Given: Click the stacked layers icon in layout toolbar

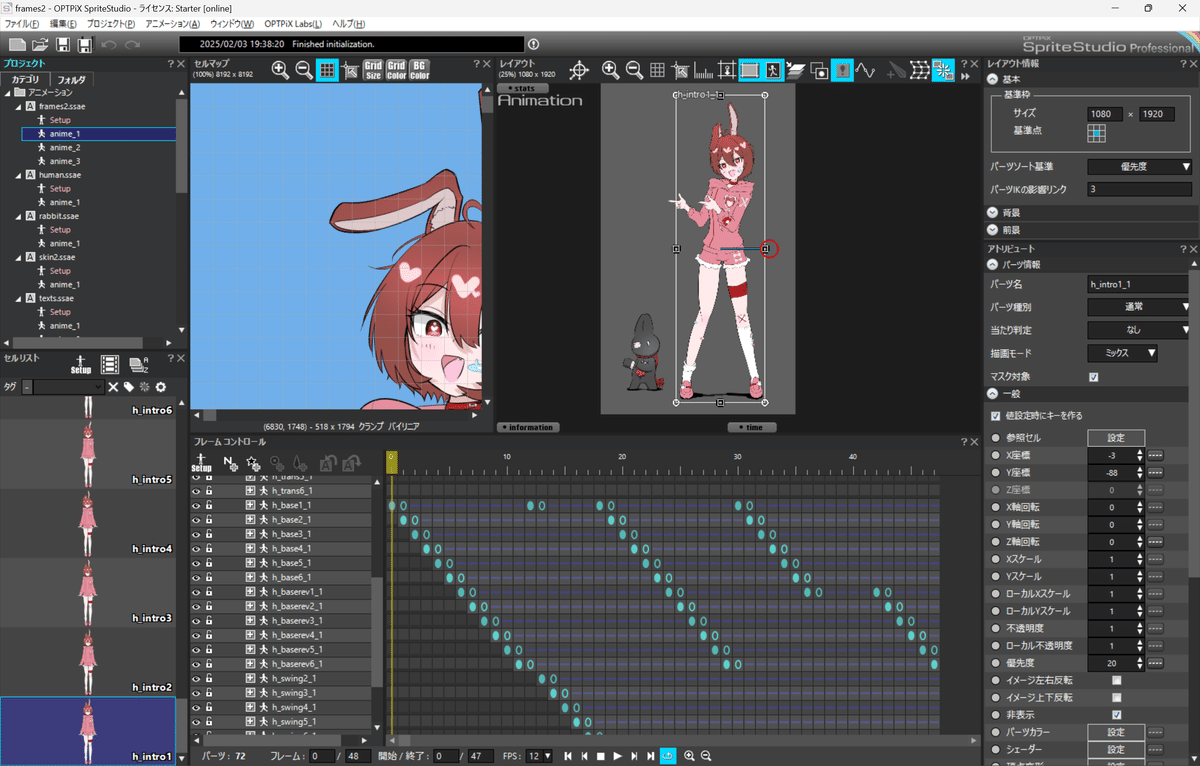Looking at the screenshot, I should click(x=795, y=70).
